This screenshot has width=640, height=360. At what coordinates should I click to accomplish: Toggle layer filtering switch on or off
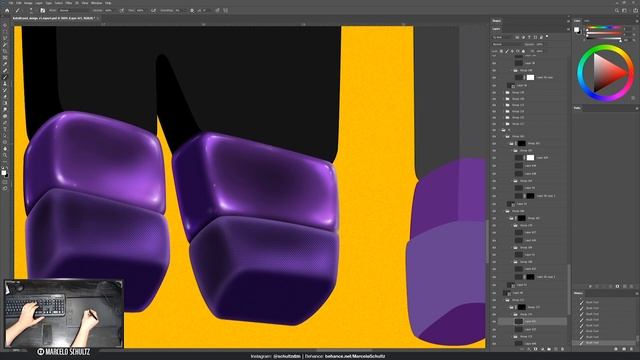point(547,37)
